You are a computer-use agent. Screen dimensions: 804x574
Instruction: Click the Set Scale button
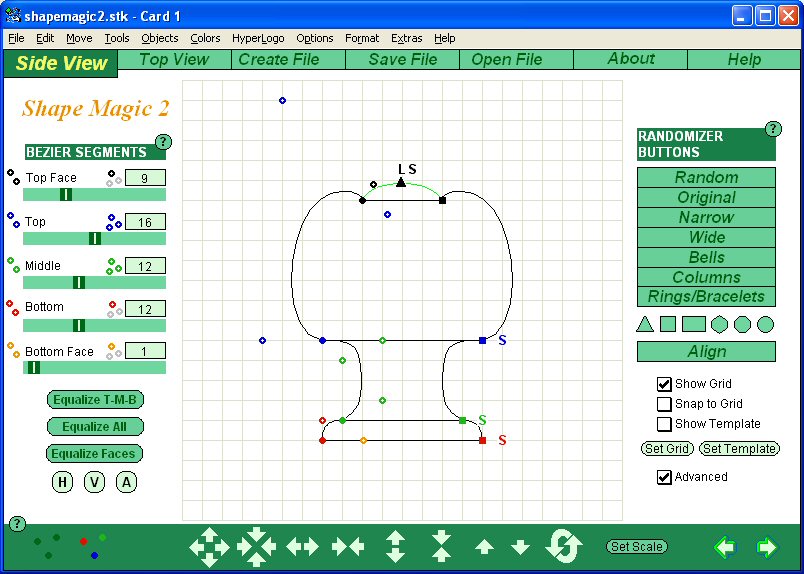[637, 547]
